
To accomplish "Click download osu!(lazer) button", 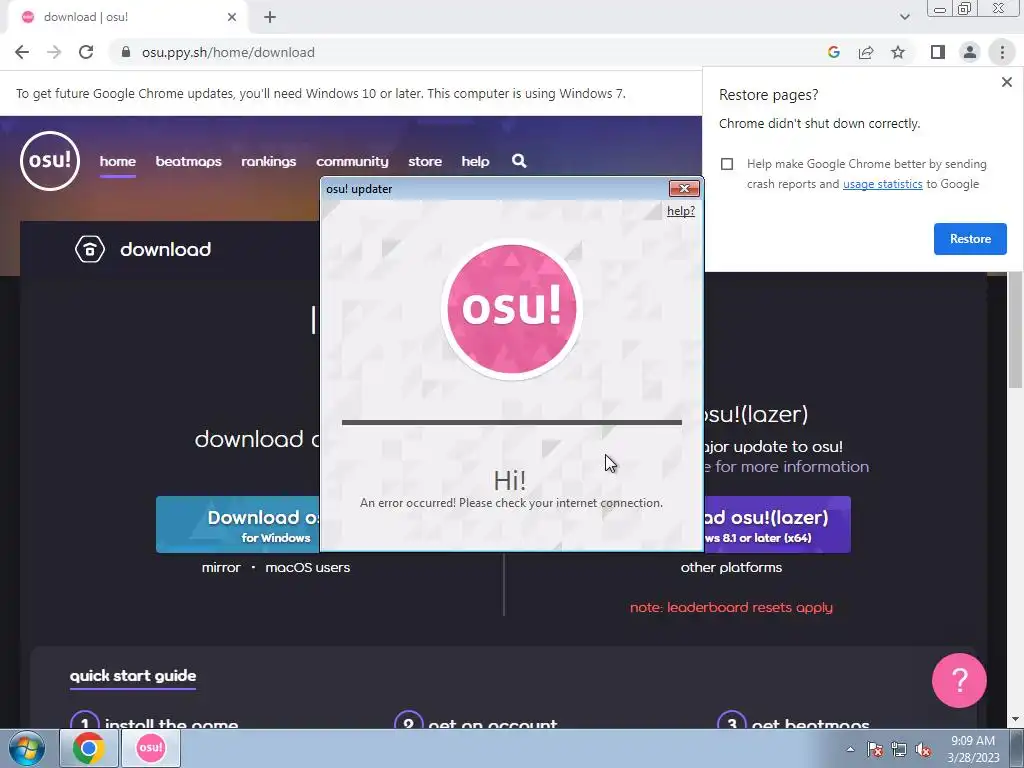I will click(777, 524).
